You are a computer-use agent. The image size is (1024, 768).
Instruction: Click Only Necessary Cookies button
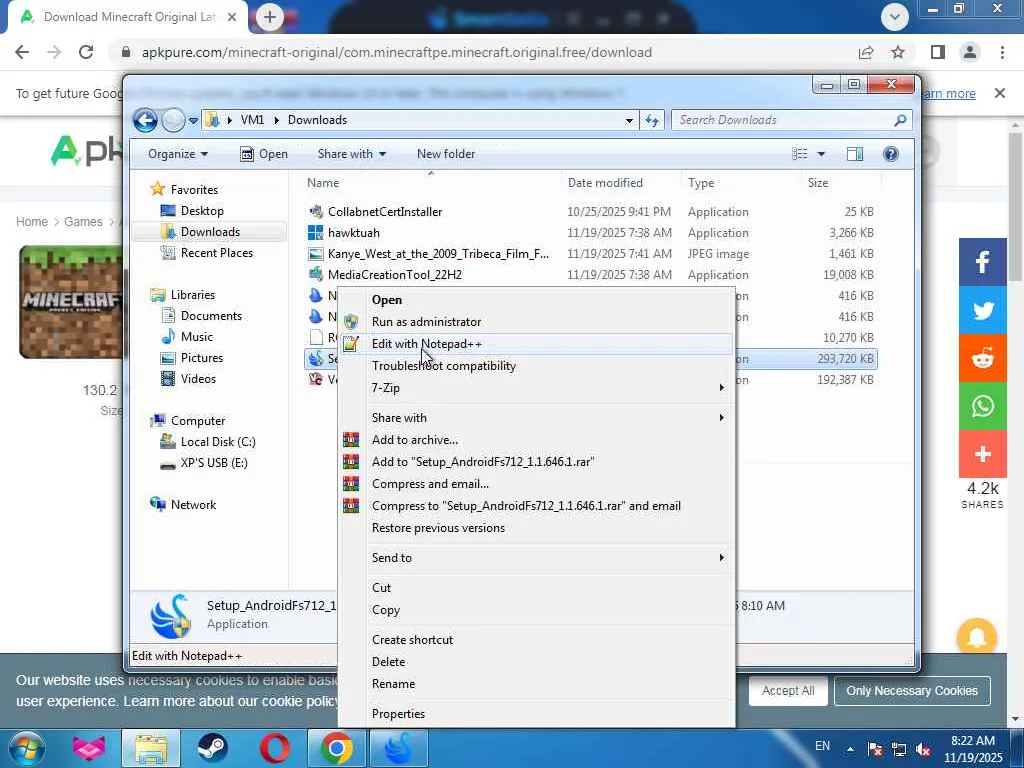(x=912, y=691)
